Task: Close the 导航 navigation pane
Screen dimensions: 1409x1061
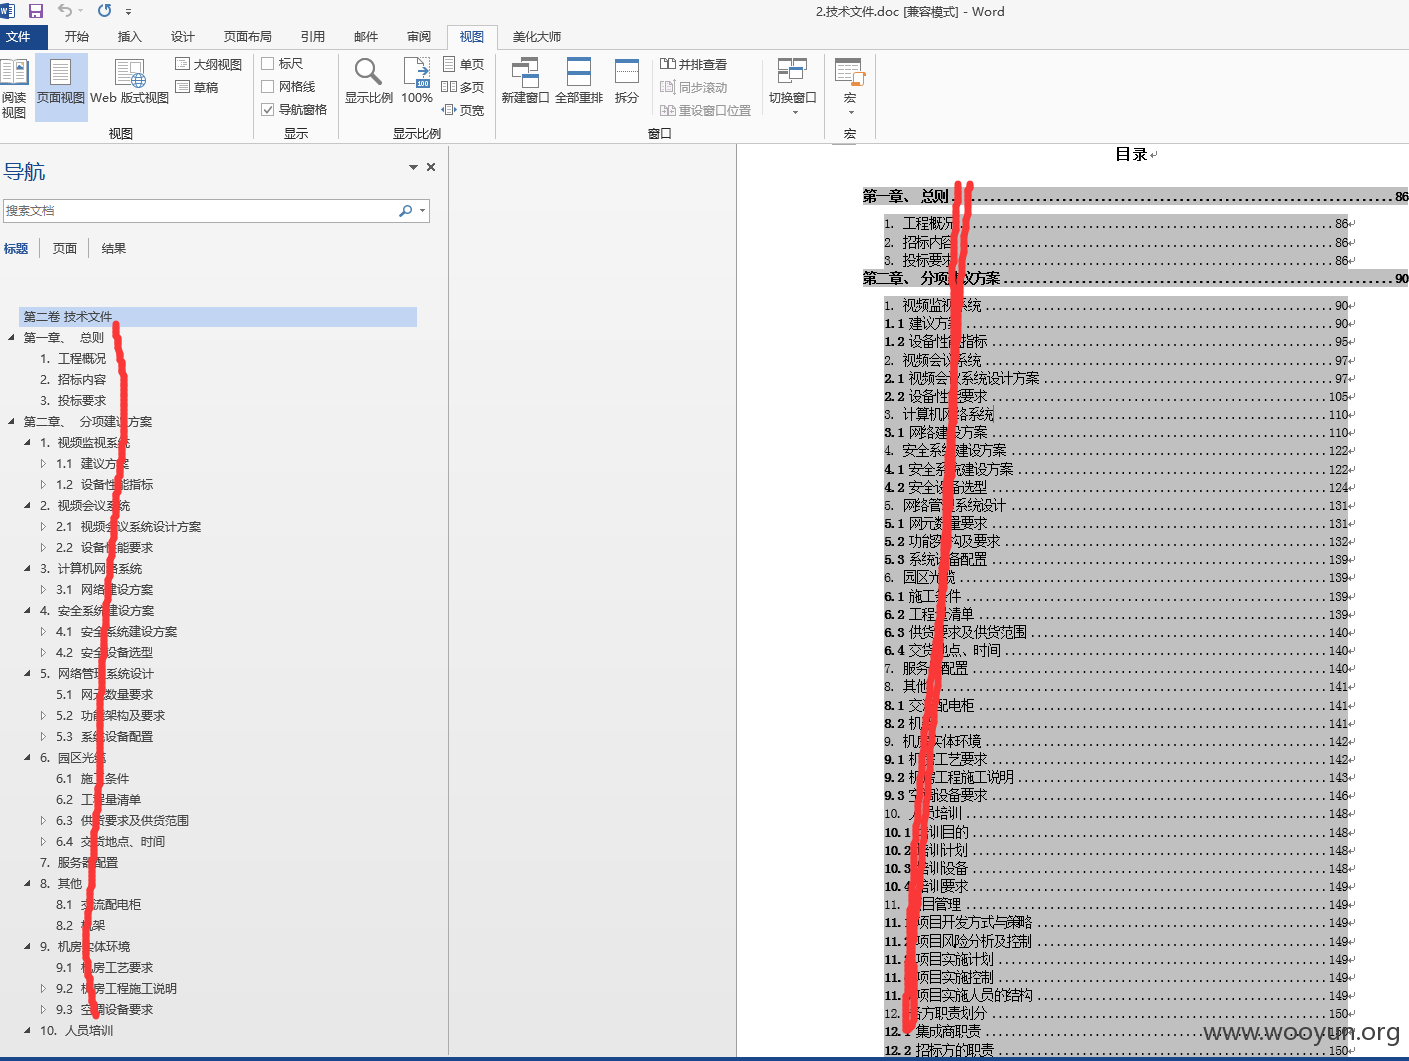Action: 431,167
